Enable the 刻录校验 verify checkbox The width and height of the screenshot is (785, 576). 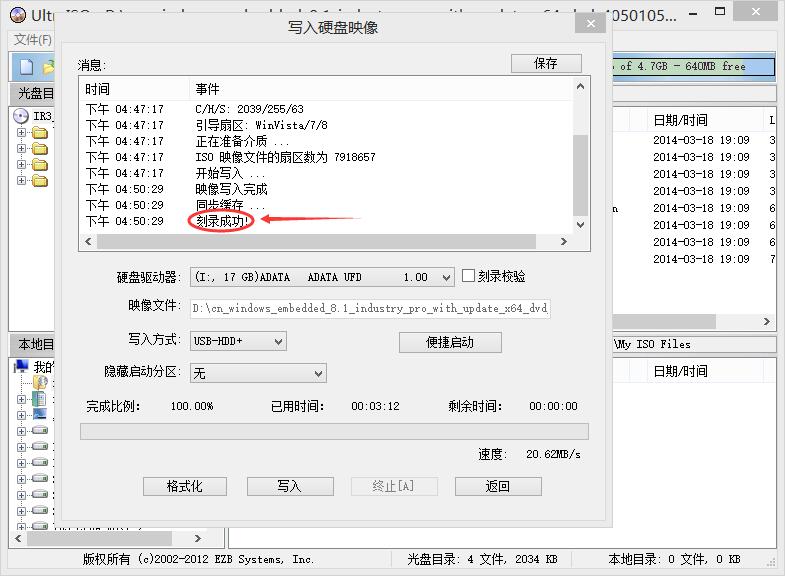(468, 276)
